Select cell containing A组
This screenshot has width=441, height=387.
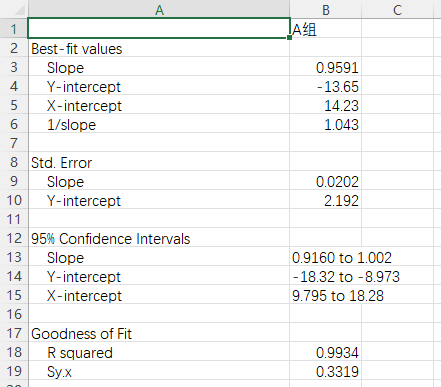click(326, 29)
